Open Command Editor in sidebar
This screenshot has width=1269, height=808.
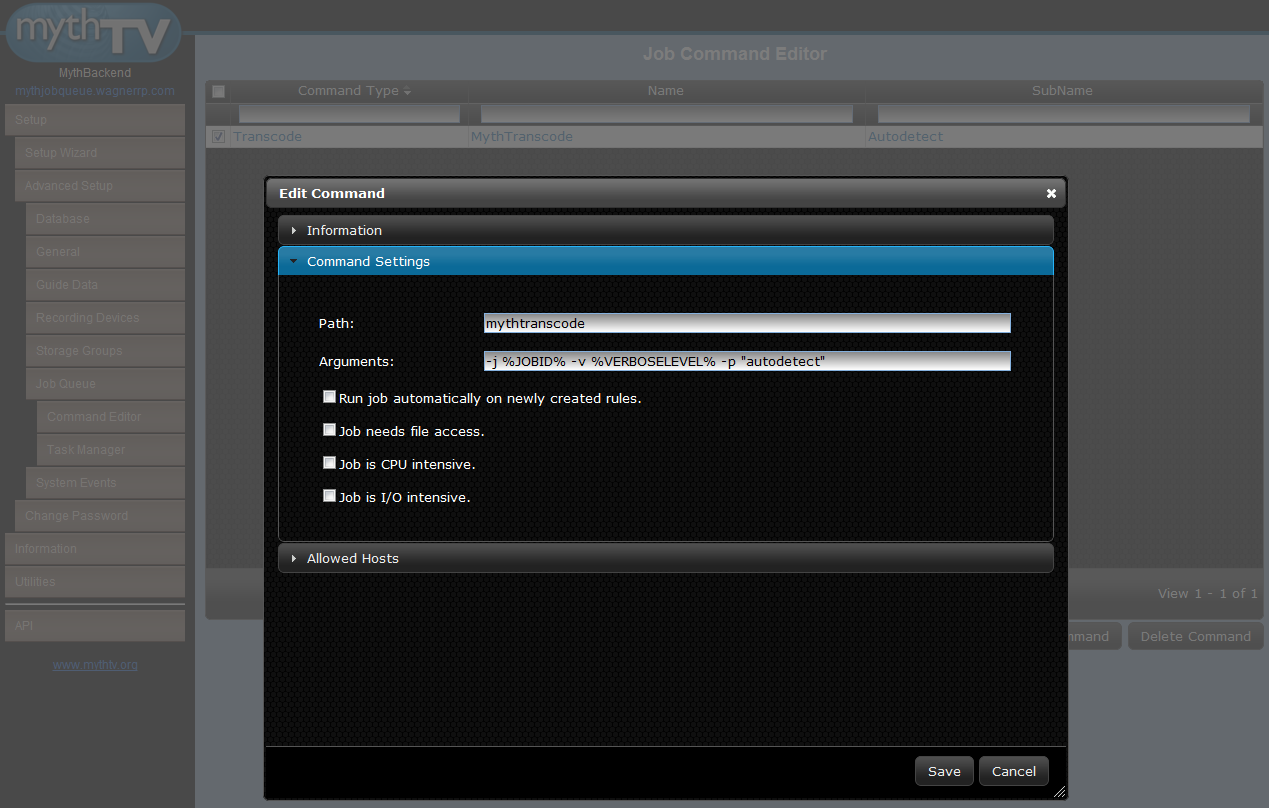[x=111, y=417]
